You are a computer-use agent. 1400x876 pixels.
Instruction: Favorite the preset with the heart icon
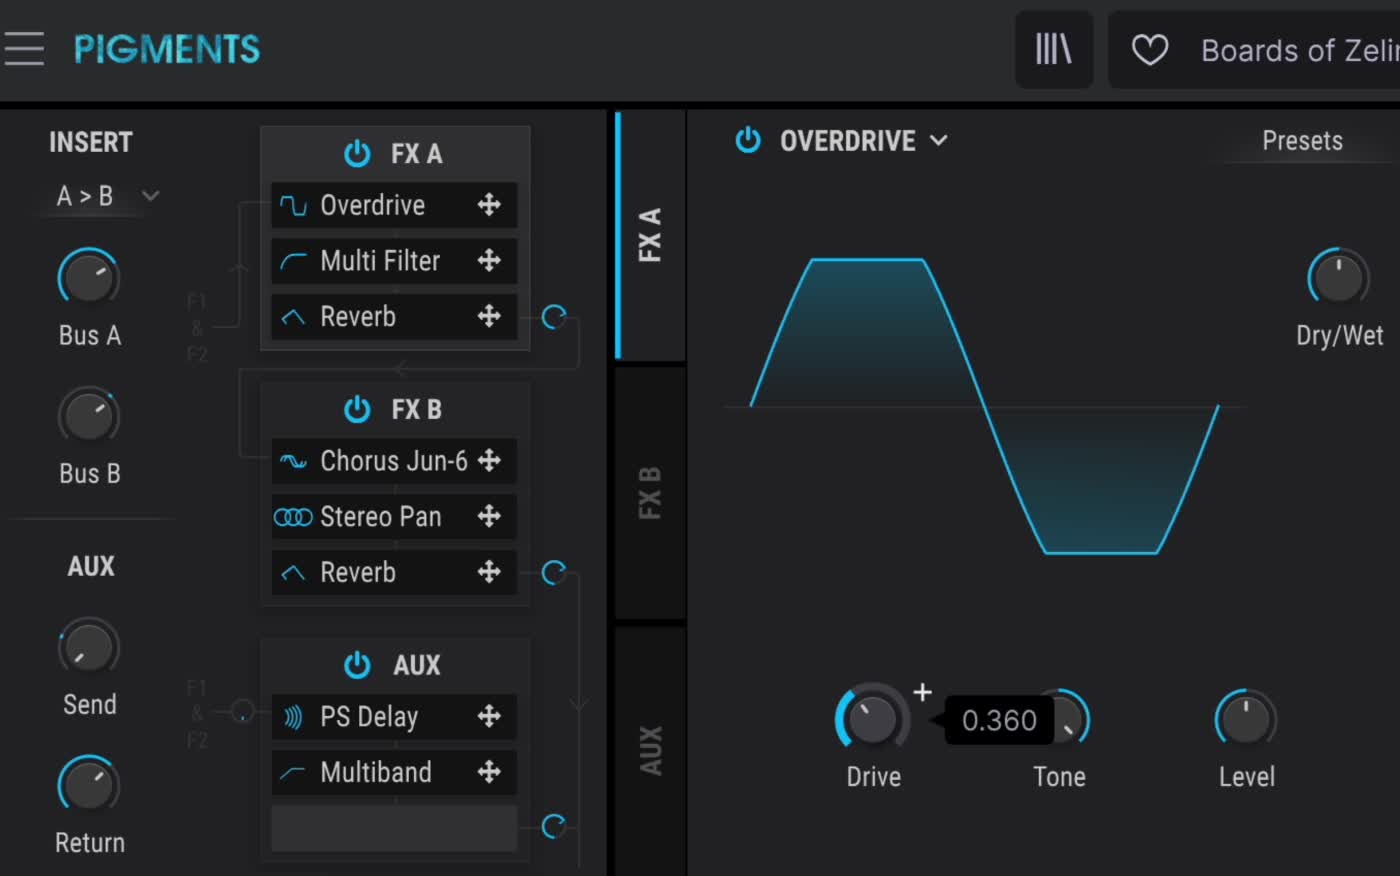[1149, 50]
